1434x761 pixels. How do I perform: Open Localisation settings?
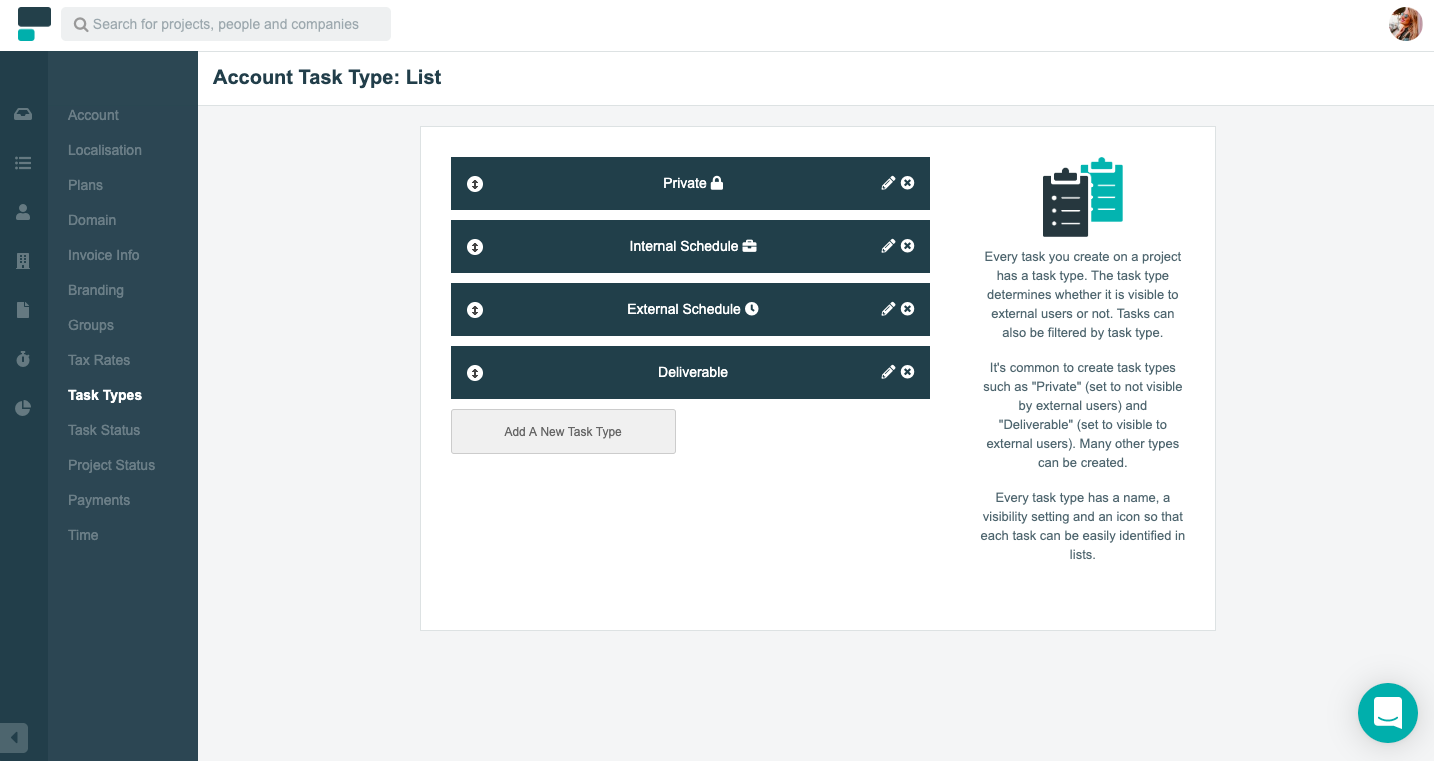point(105,150)
